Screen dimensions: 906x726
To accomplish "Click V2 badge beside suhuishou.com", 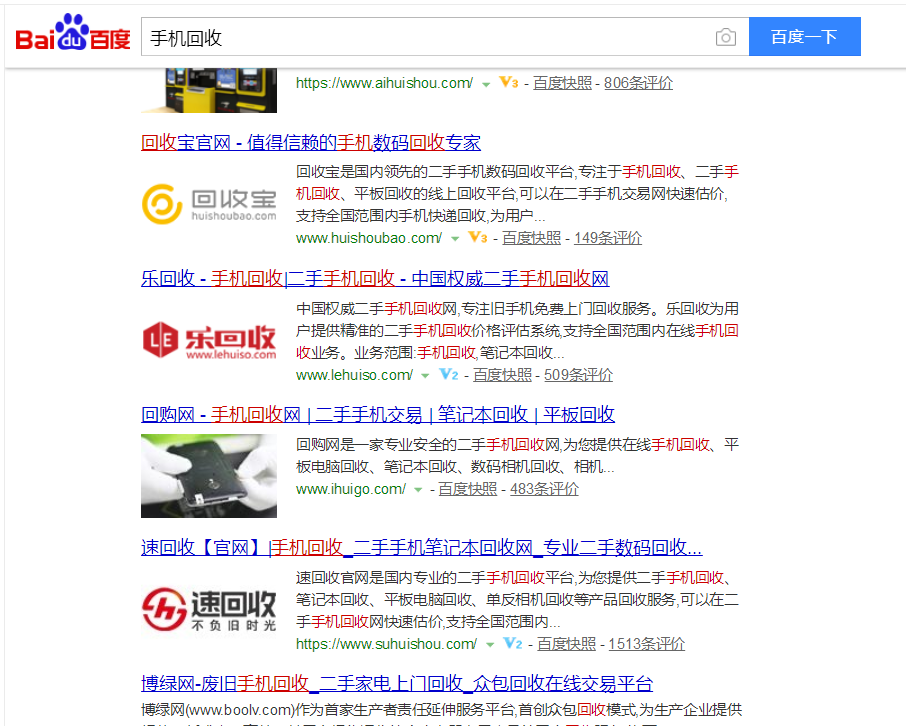I will (513, 643).
